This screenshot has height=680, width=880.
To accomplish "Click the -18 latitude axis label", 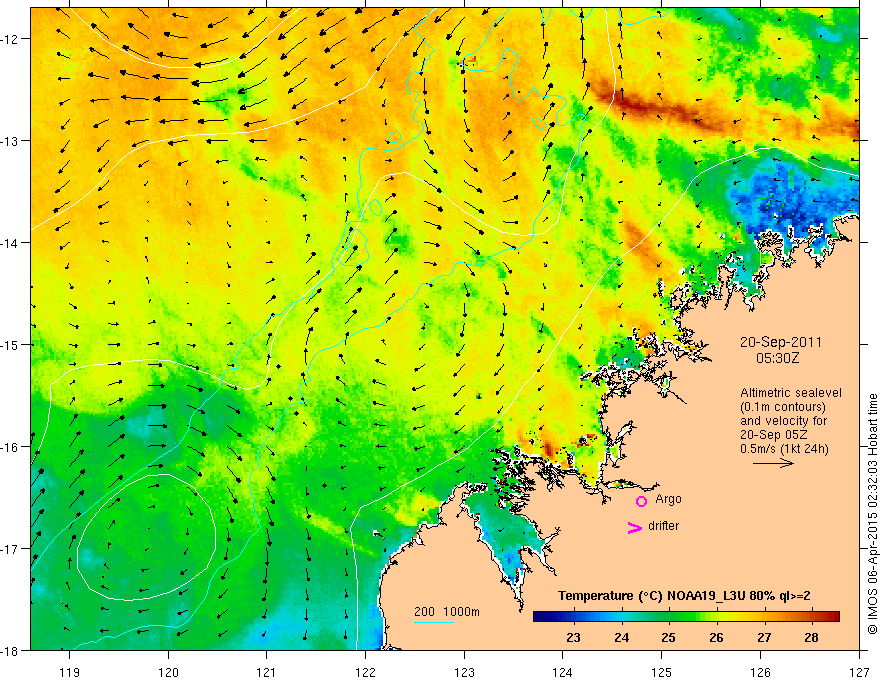I will (x=11, y=651).
